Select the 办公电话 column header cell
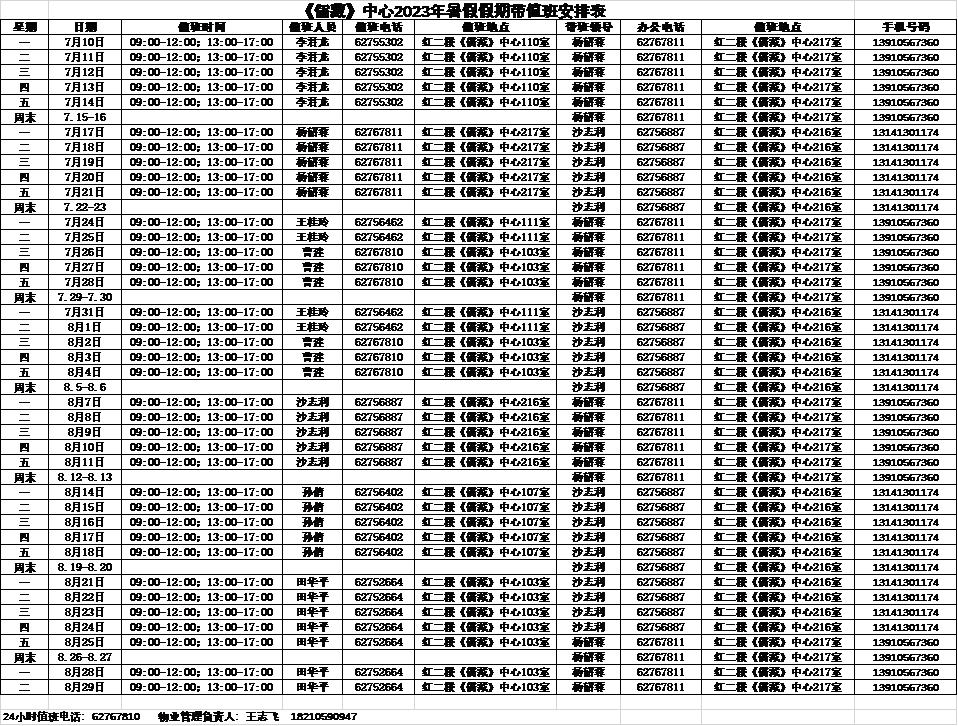 point(660,27)
